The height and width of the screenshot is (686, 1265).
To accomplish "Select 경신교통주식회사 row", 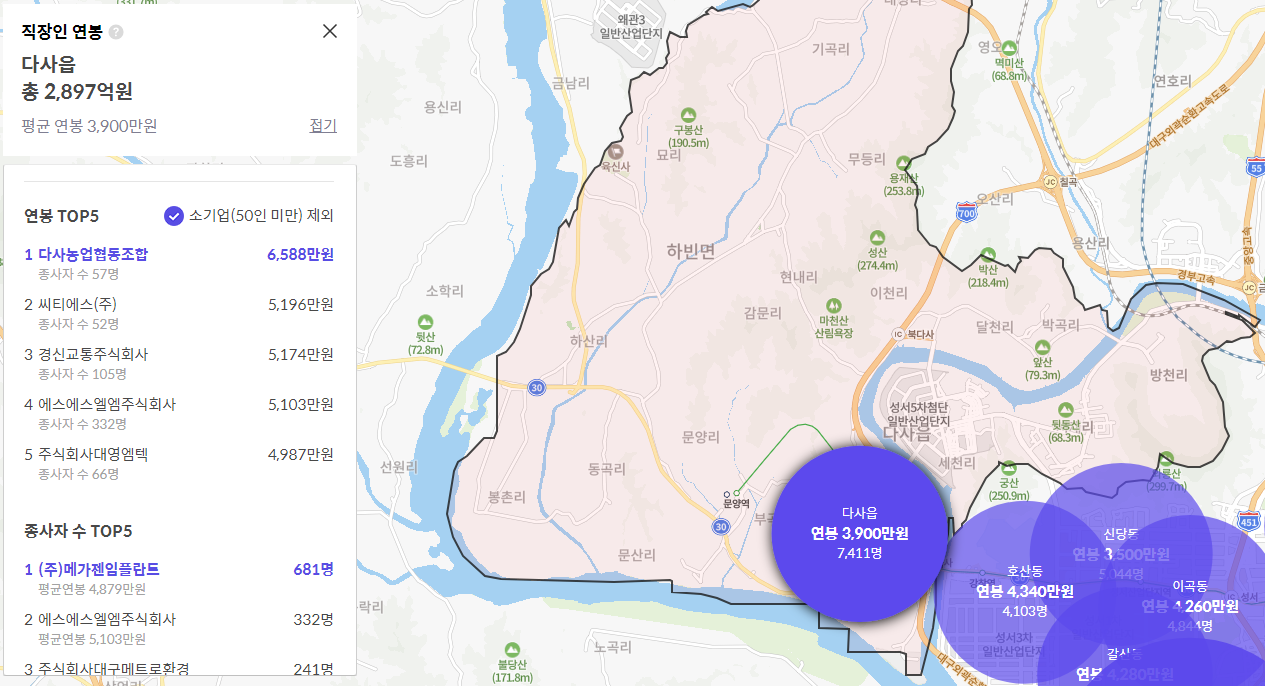I will [x=179, y=363].
